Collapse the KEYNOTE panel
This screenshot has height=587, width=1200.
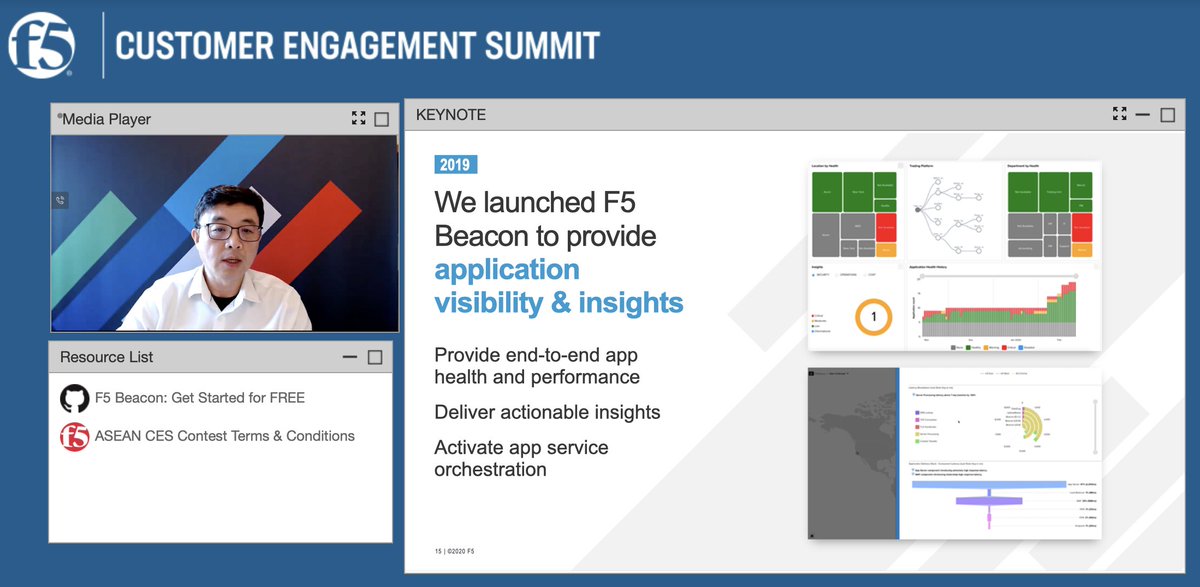point(1143,113)
